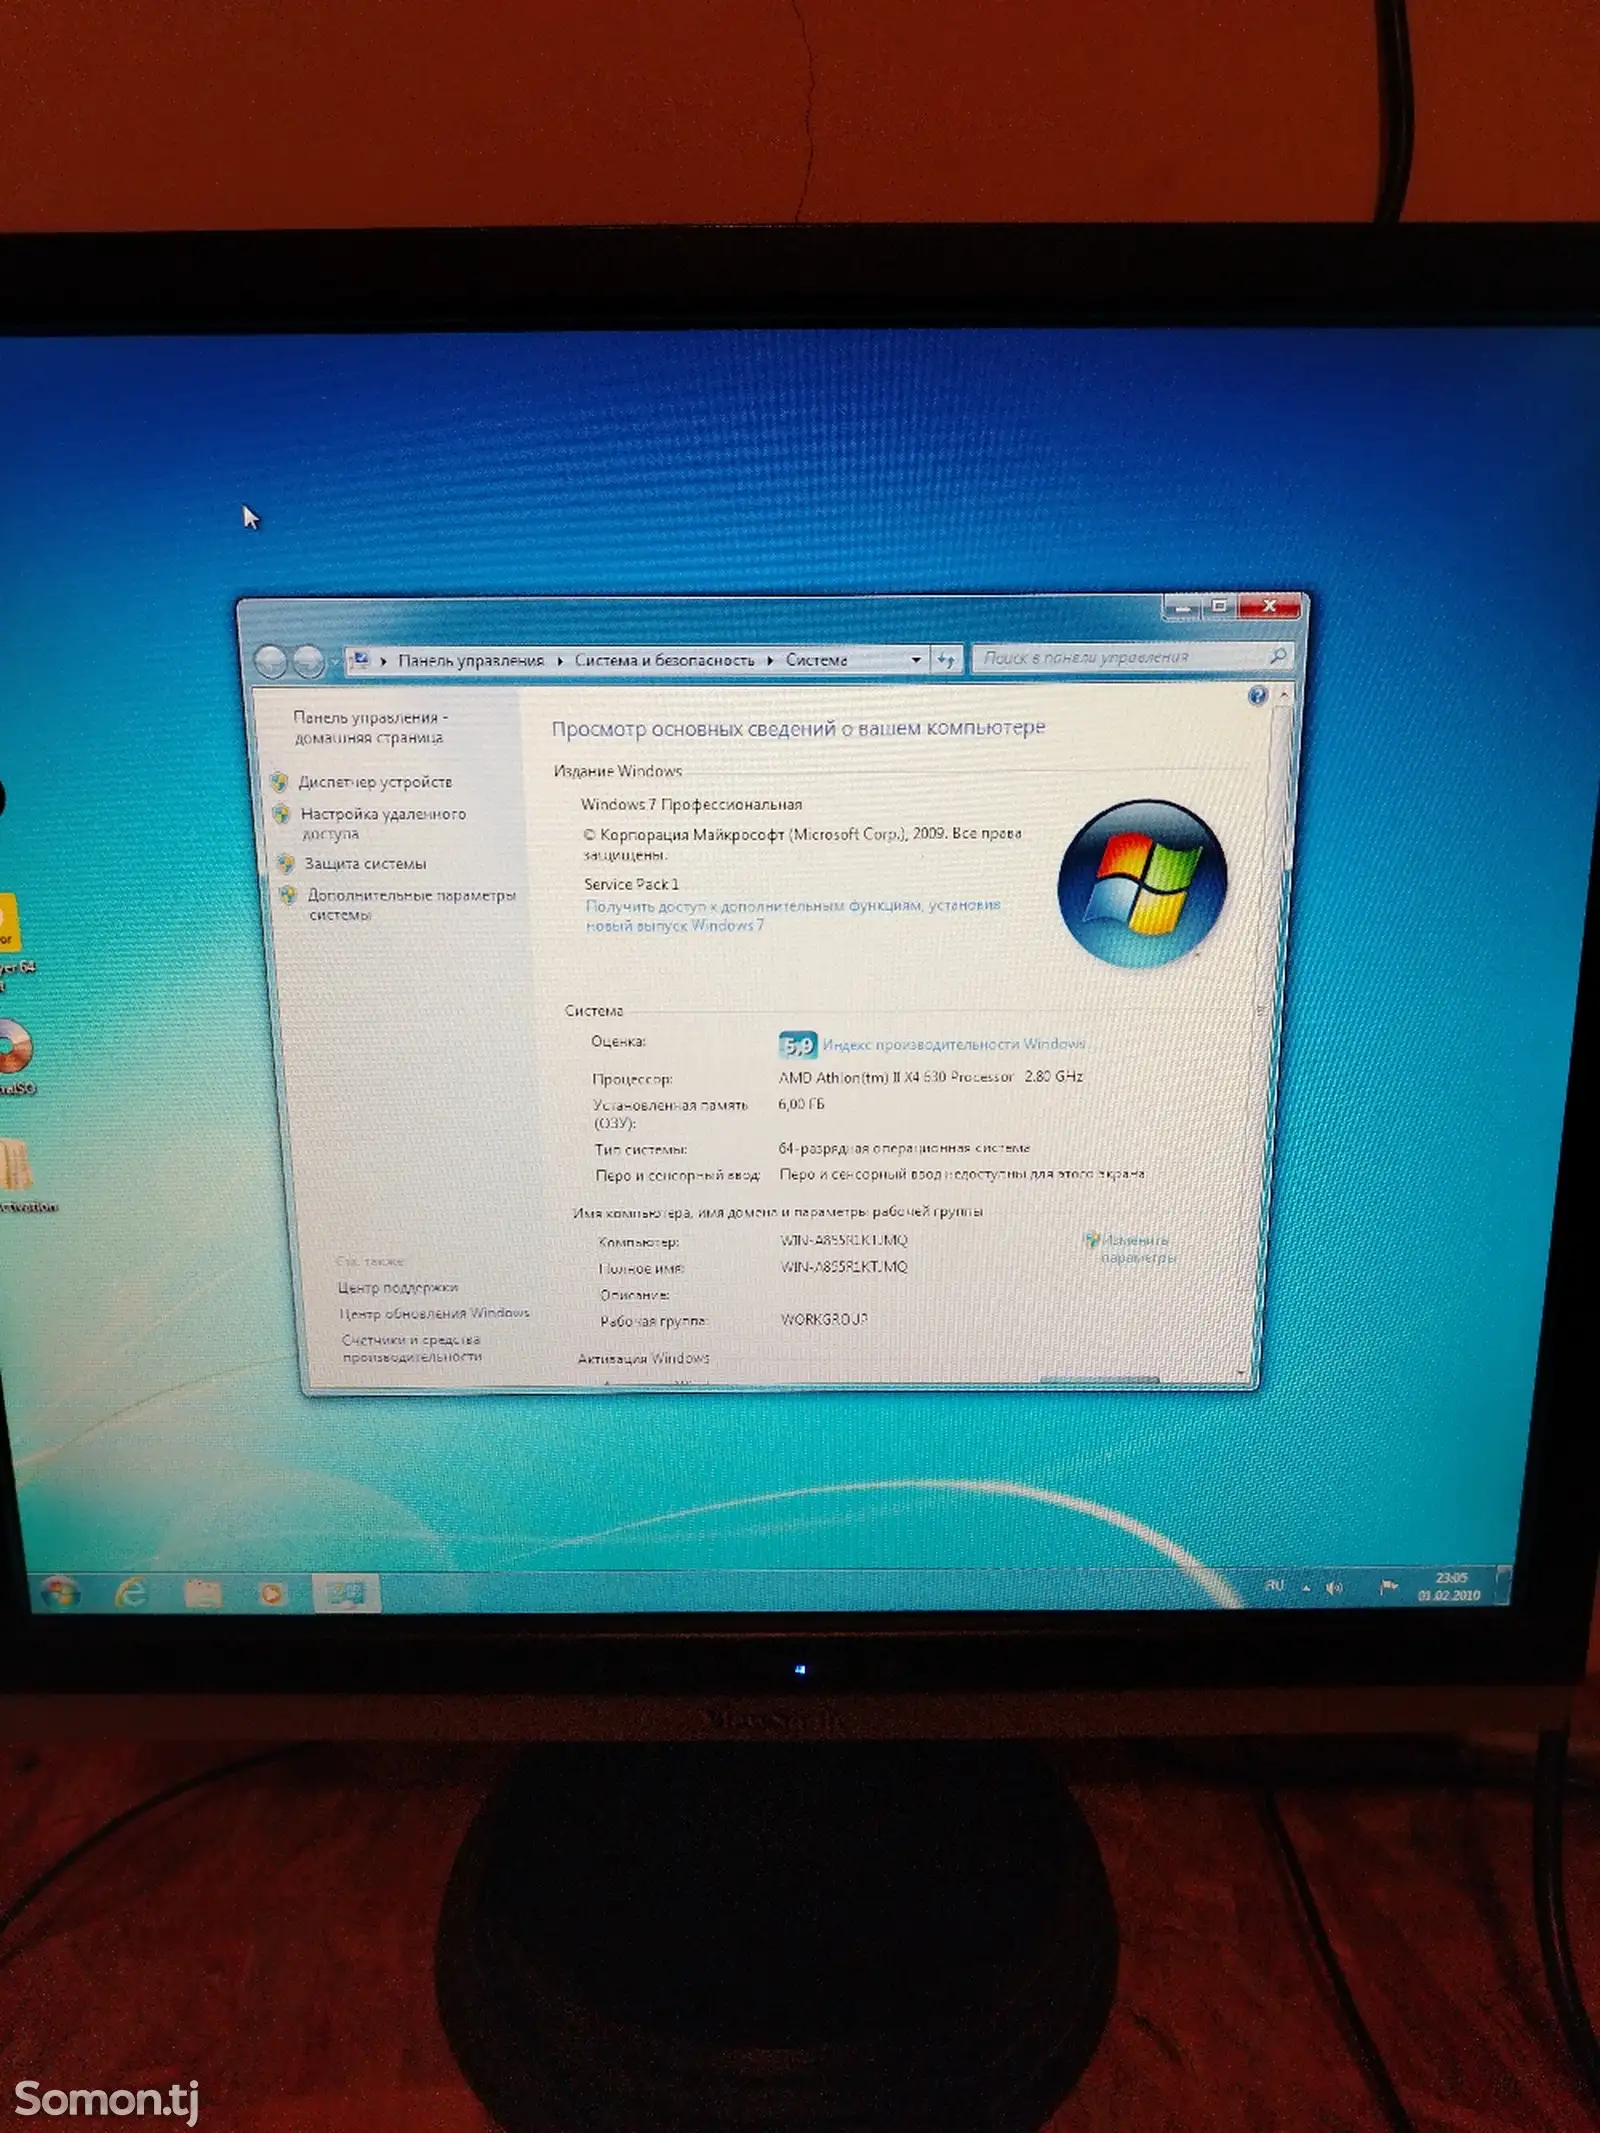1600x2133 pixels.
Task: Show hidden tray icons arrow
Action: [x=1306, y=1587]
